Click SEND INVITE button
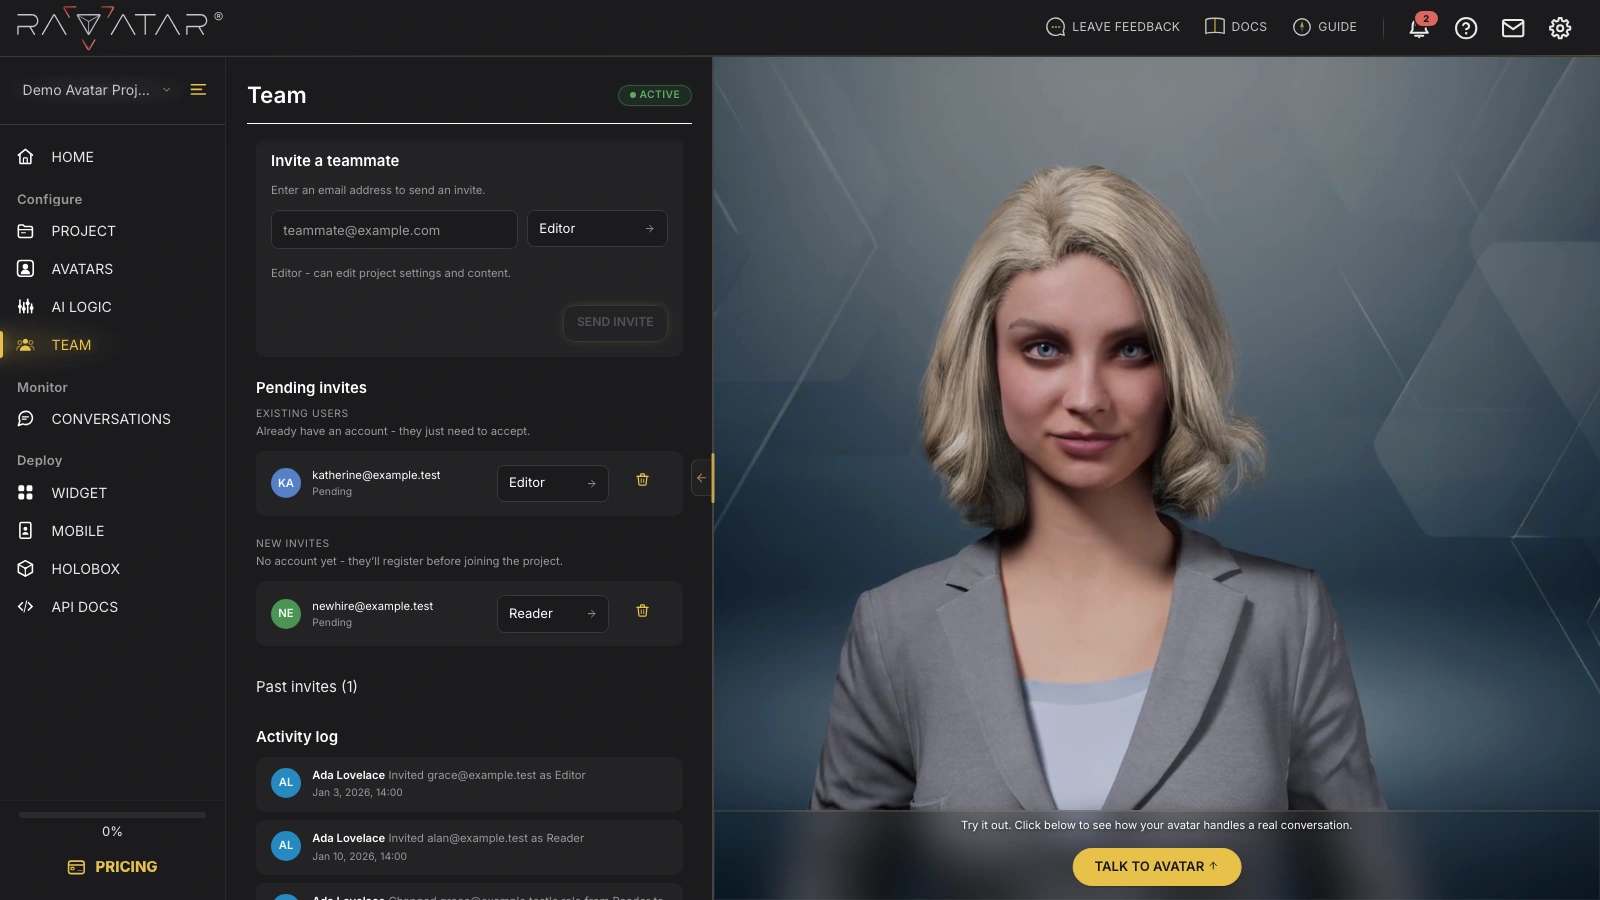Image resolution: width=1600 pixels, height=900 pixels. (615, 322)
